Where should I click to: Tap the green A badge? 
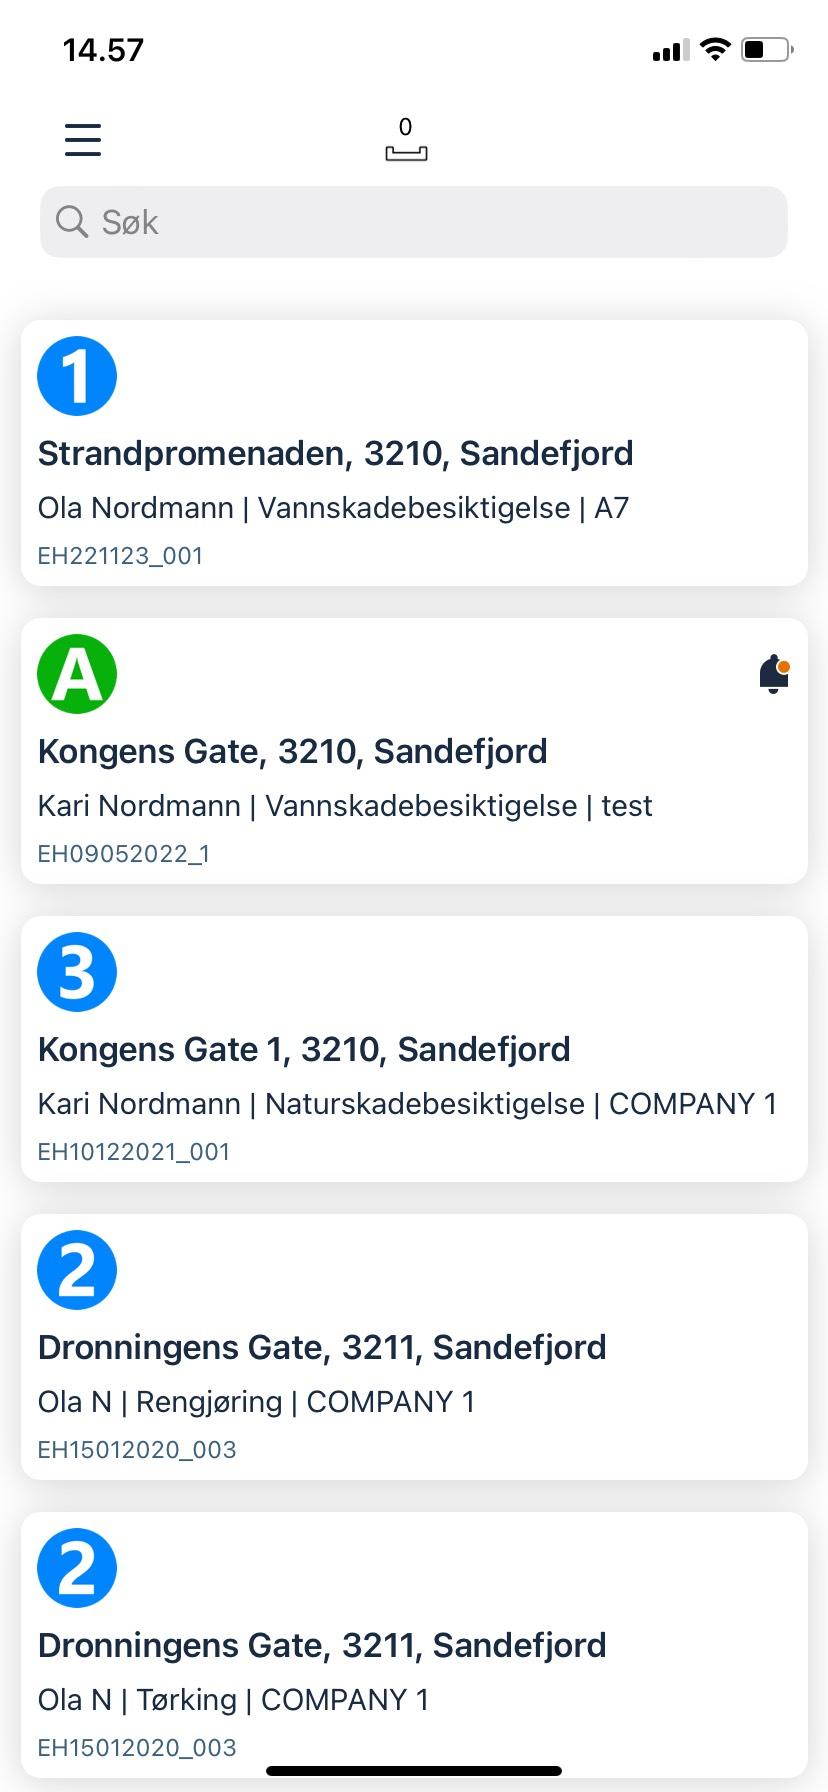77,674
